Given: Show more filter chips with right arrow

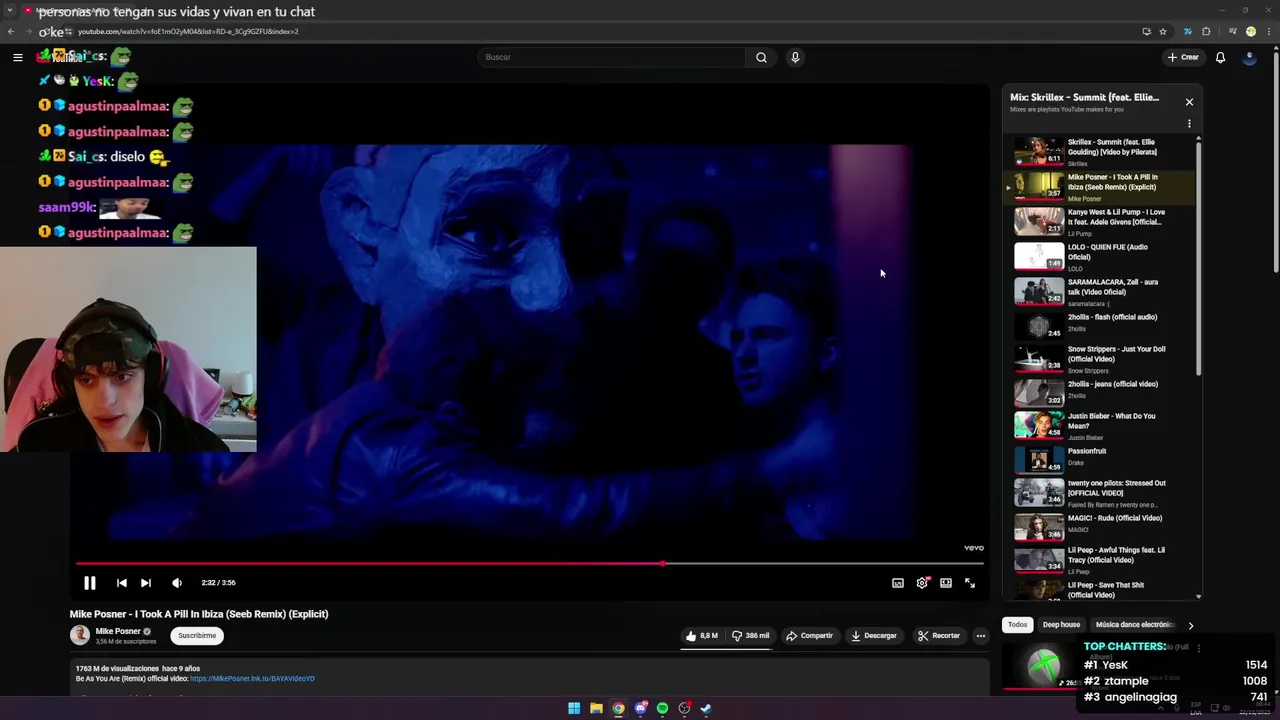Looking at the screenshot, I should (x=1190, y=625).
